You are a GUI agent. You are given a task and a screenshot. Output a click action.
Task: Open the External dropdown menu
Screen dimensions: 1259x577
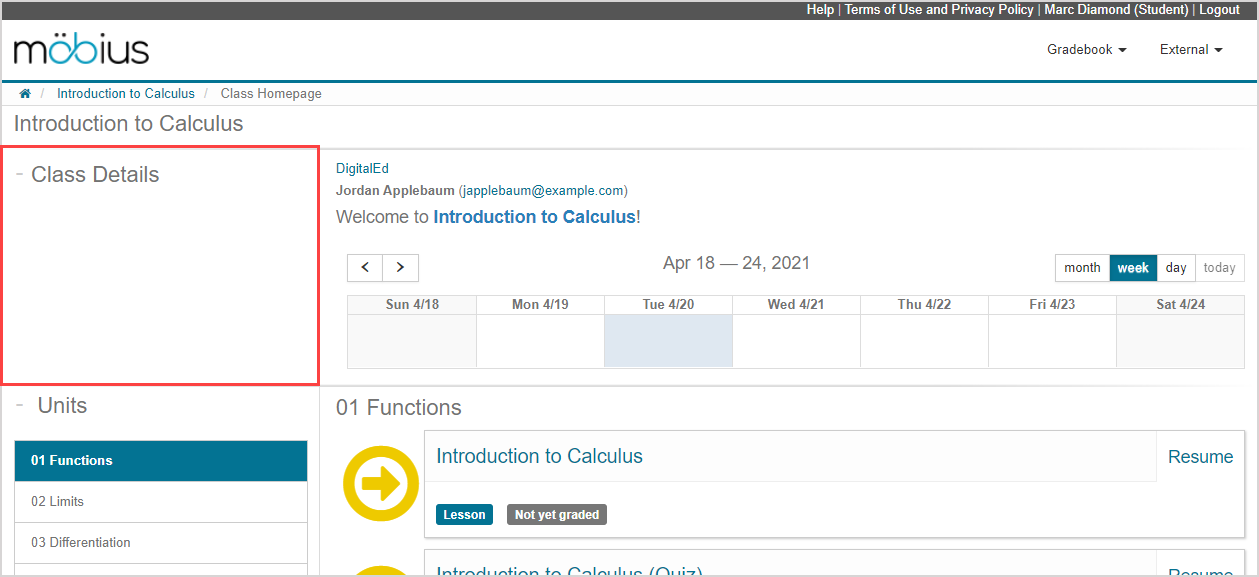1190,50
